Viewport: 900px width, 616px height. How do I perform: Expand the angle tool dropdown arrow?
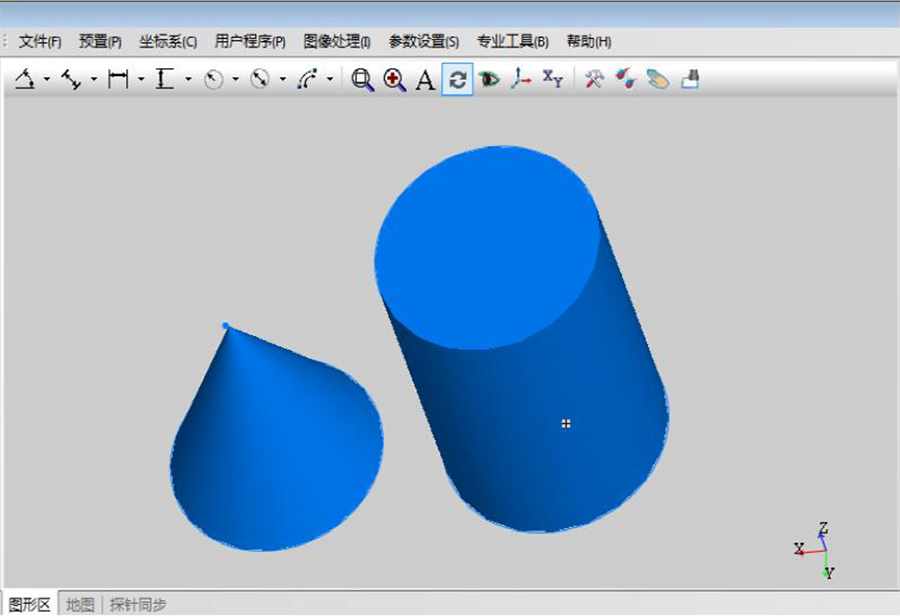[47, 80]
